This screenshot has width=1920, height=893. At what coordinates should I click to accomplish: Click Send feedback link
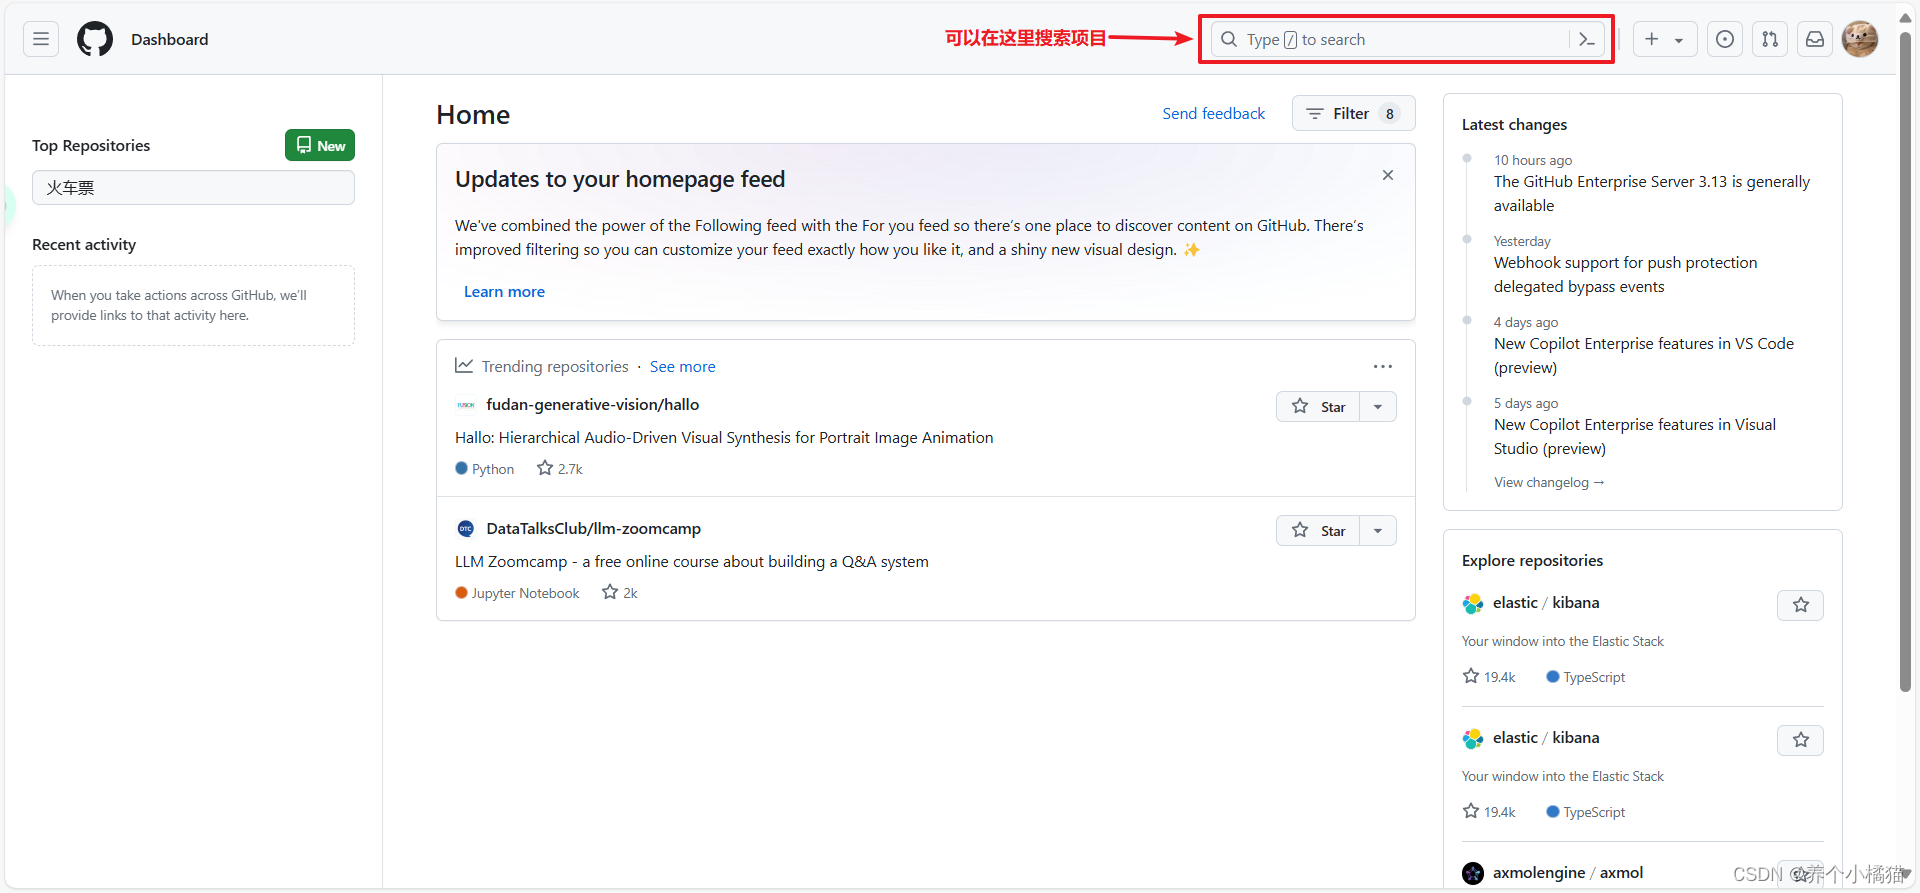click(1213, 113)
